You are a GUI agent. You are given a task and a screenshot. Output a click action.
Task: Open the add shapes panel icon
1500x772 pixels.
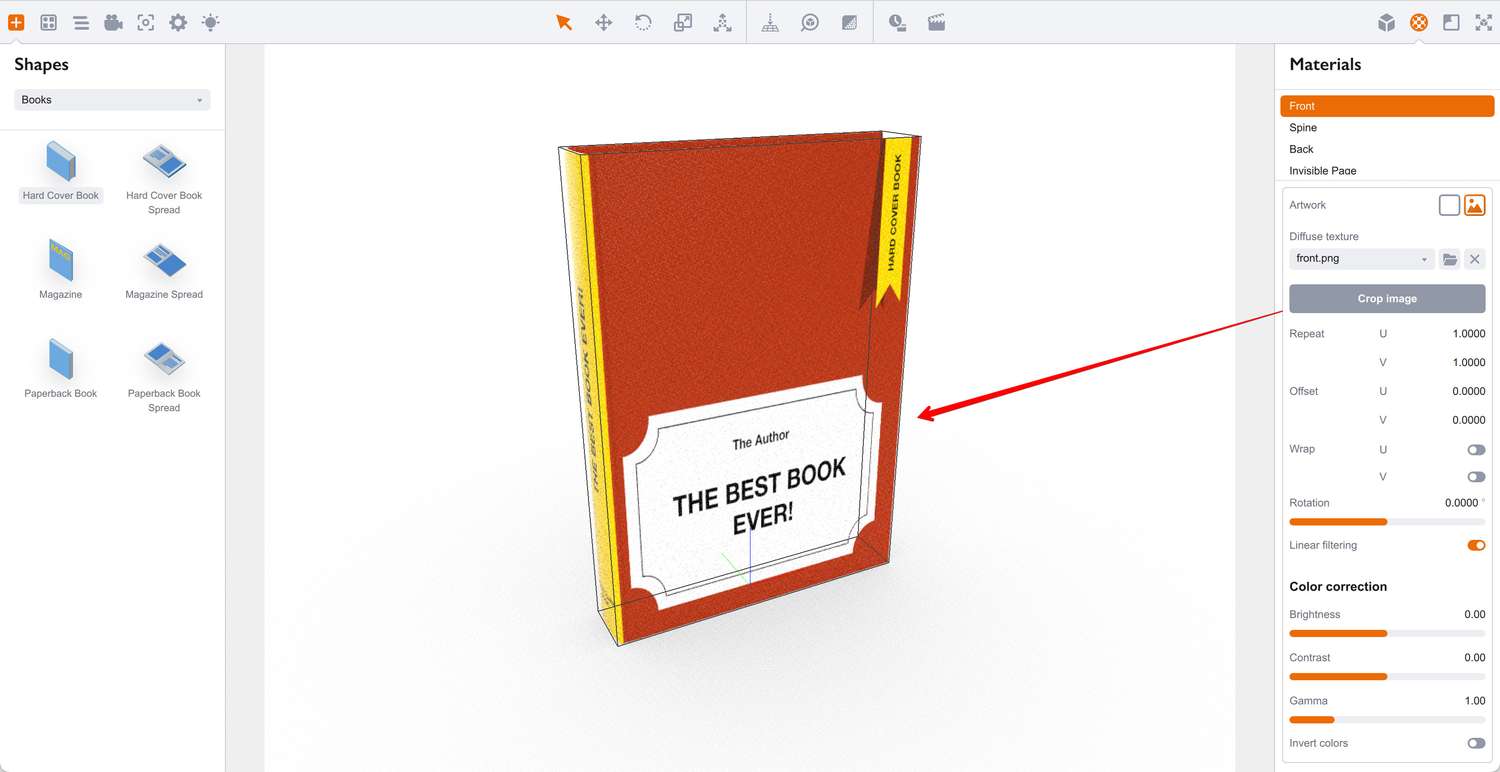tap(16, 22)
